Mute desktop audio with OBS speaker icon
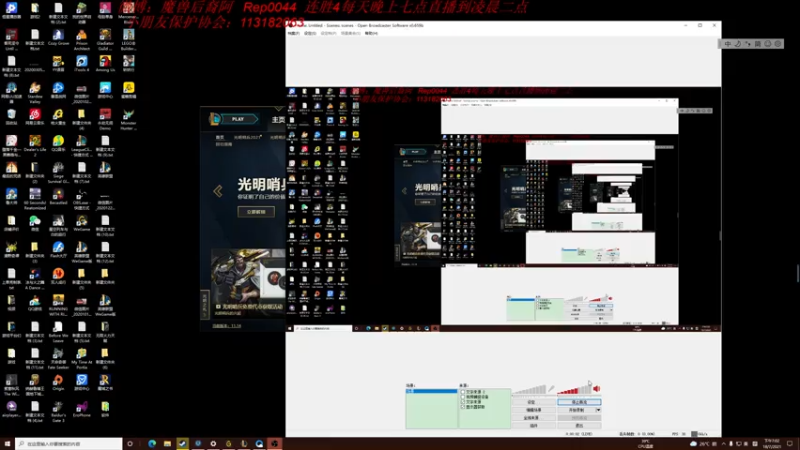The height and width of the screenshot is (450, 800). (x=596, y=389)
